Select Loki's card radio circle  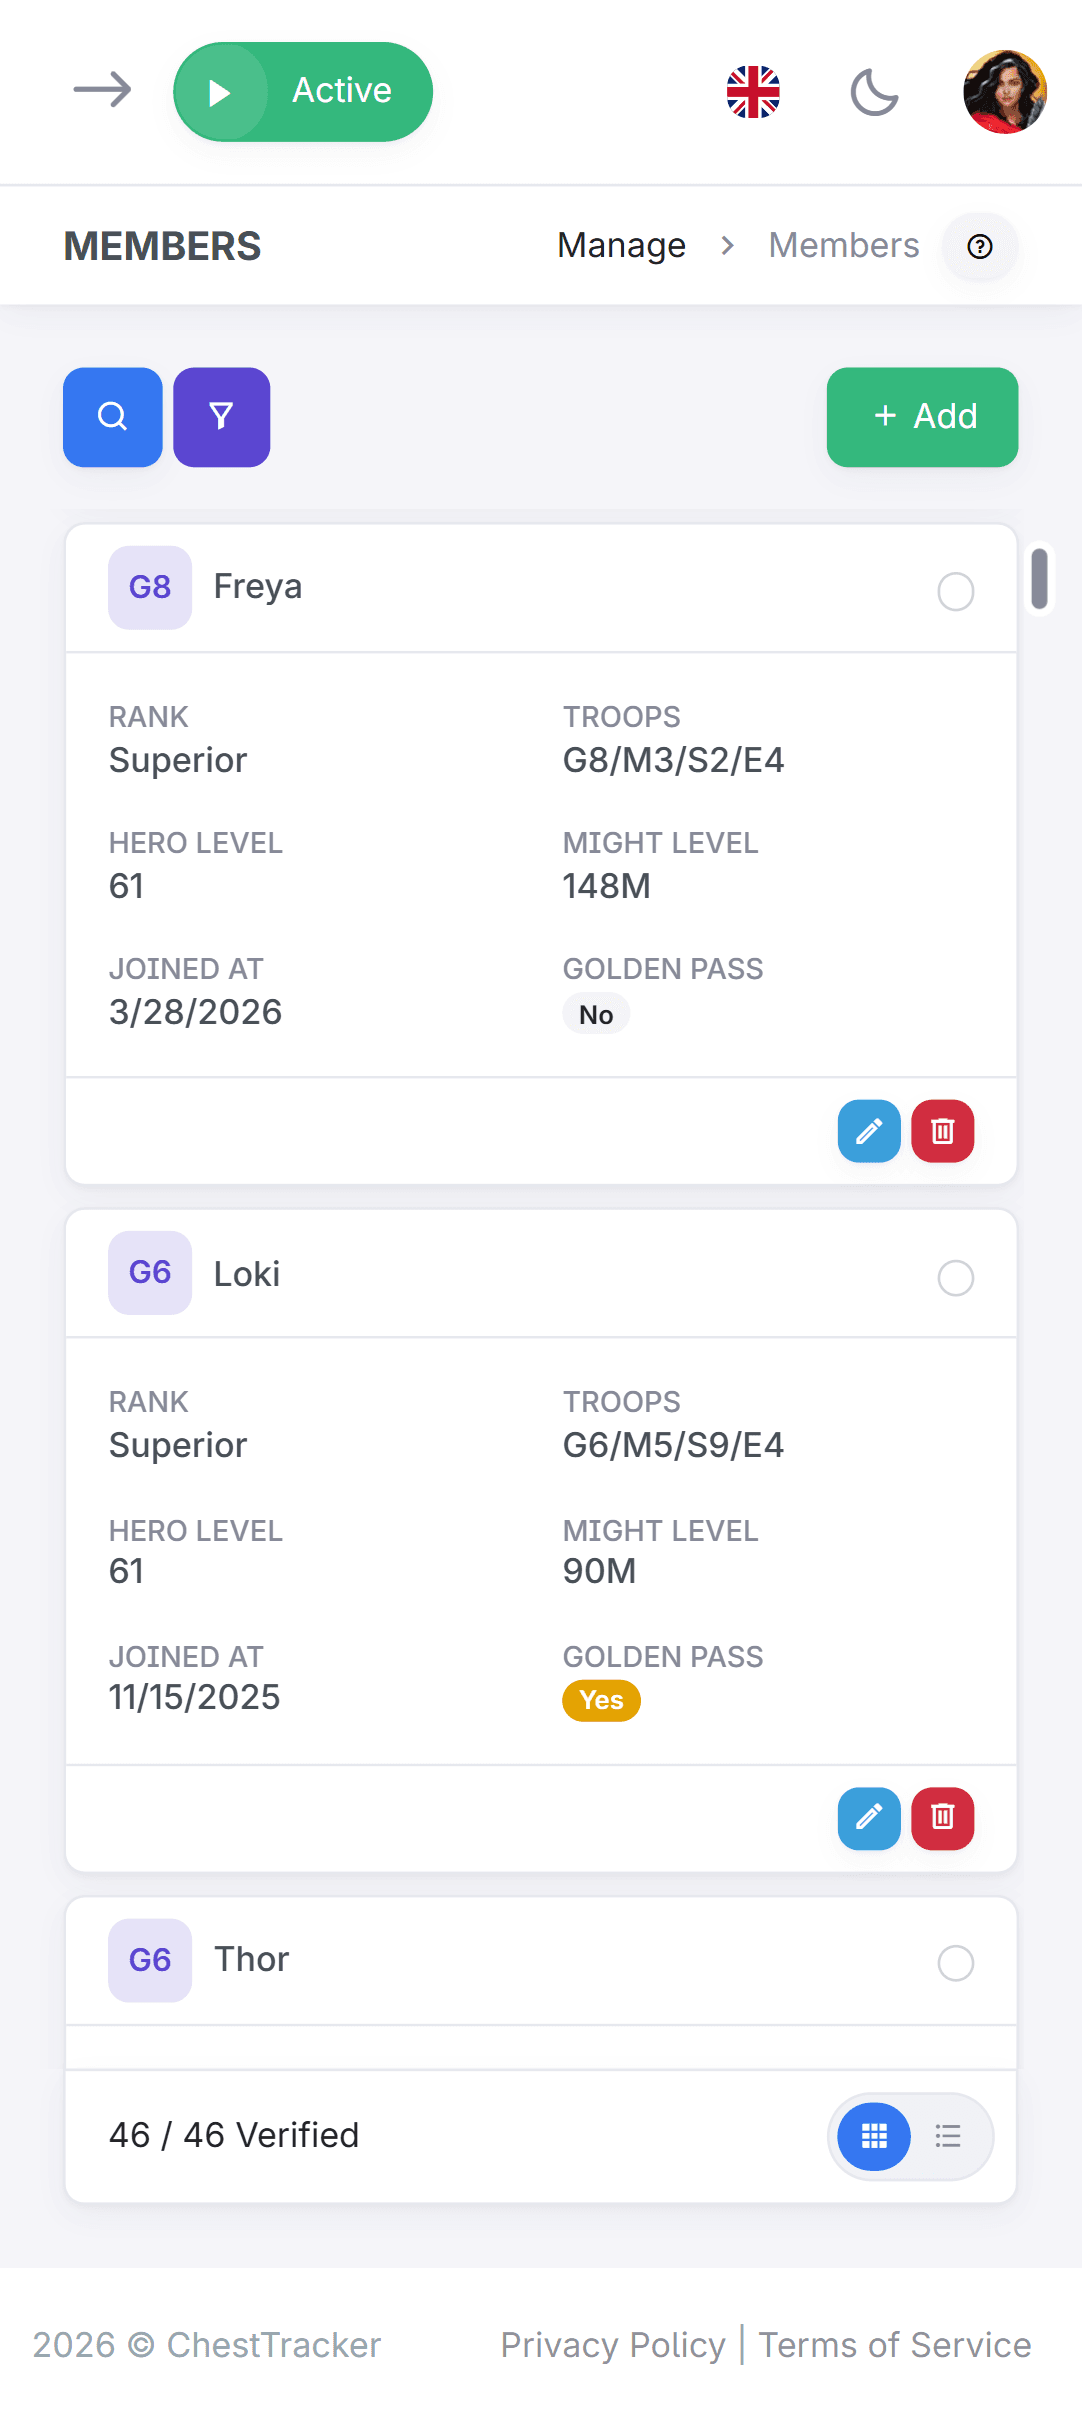[x=956, y=1277]
